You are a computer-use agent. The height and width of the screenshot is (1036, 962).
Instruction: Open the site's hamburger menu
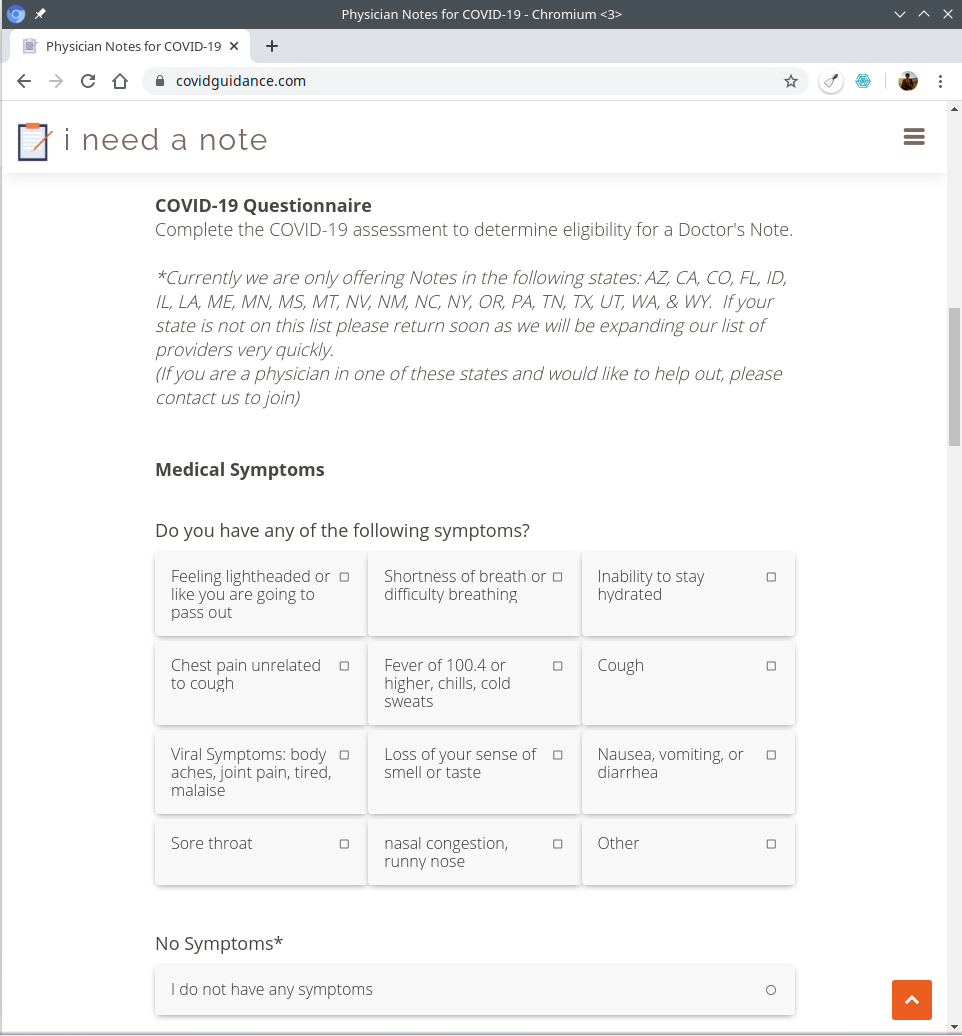tap(913, 137)
